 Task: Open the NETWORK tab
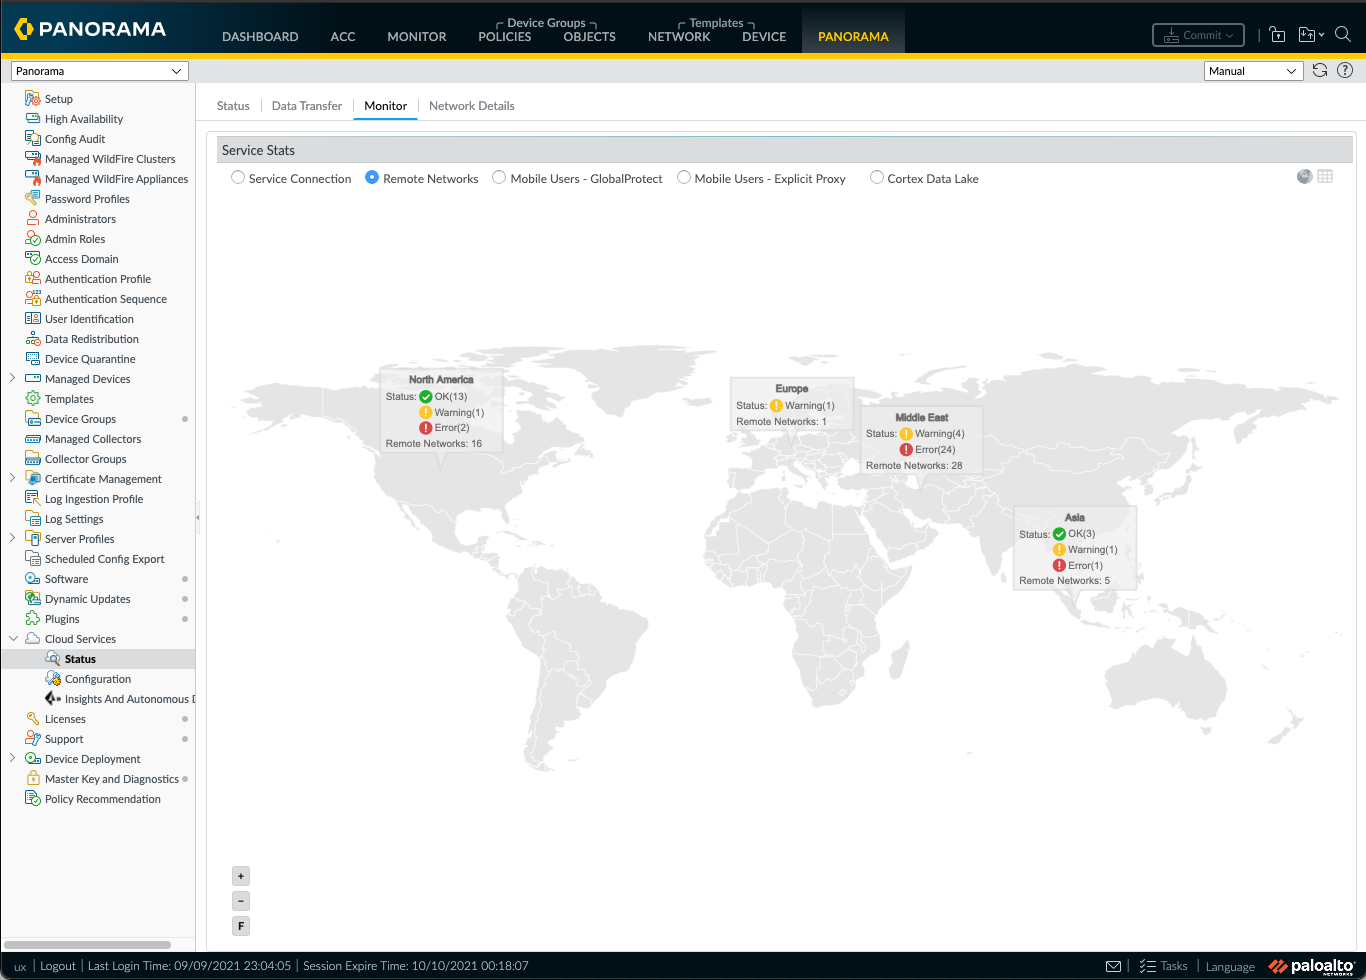pos(679,36)
